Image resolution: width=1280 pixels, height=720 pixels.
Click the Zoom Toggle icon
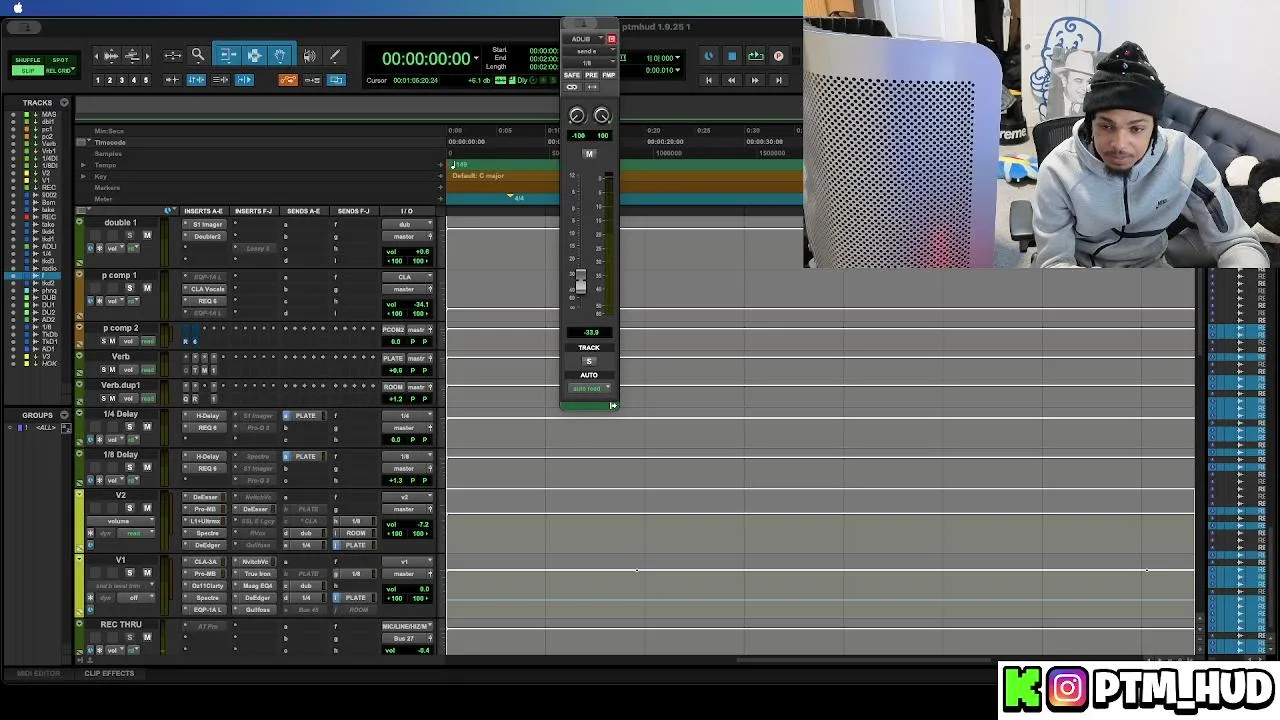point(172,56)
